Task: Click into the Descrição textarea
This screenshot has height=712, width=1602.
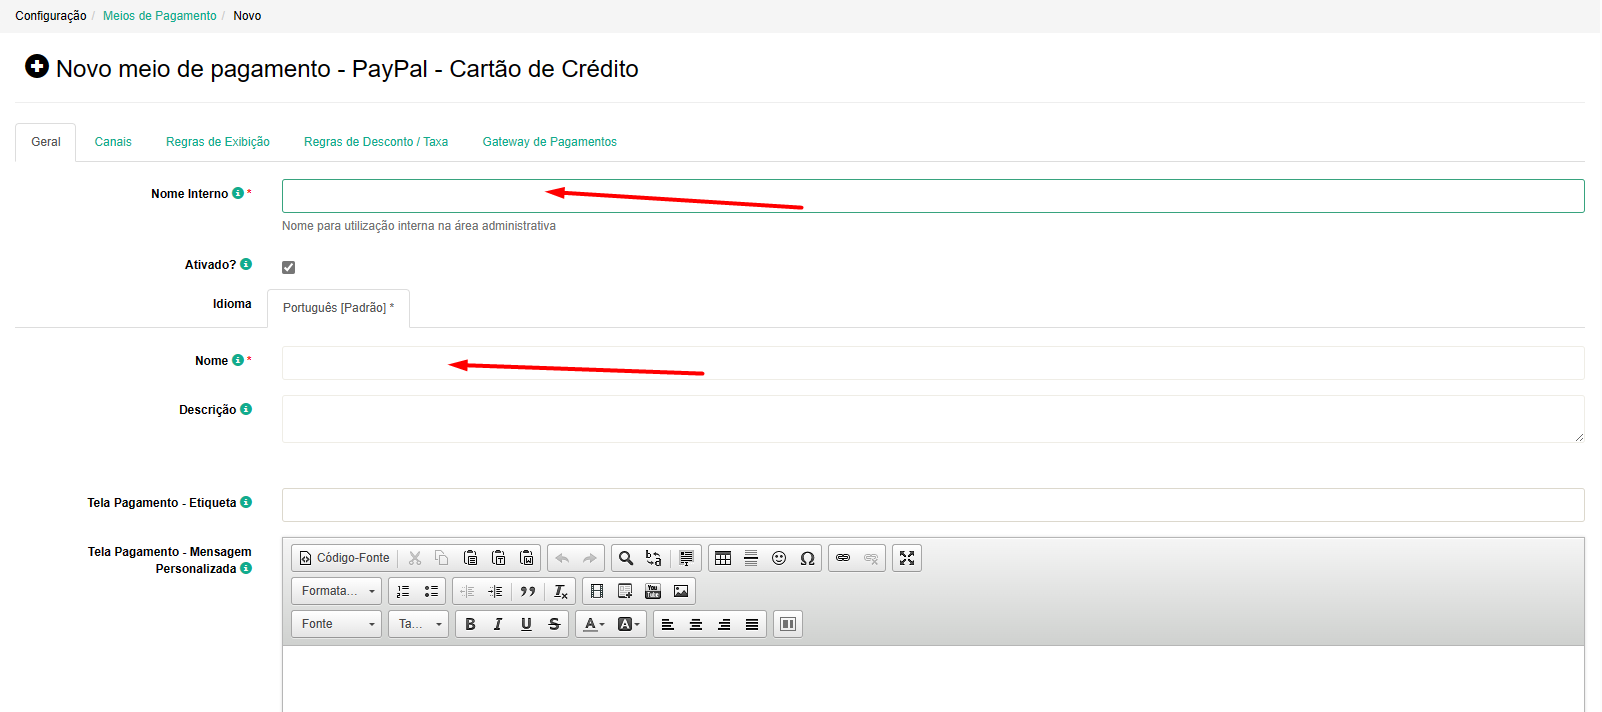Action: (933, 419)
